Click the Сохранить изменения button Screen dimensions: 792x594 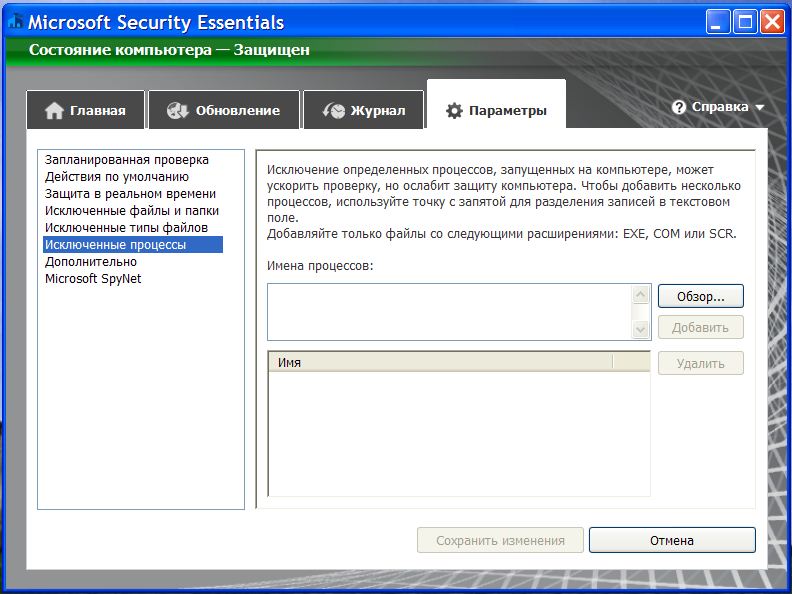click(x=501, y=540)
